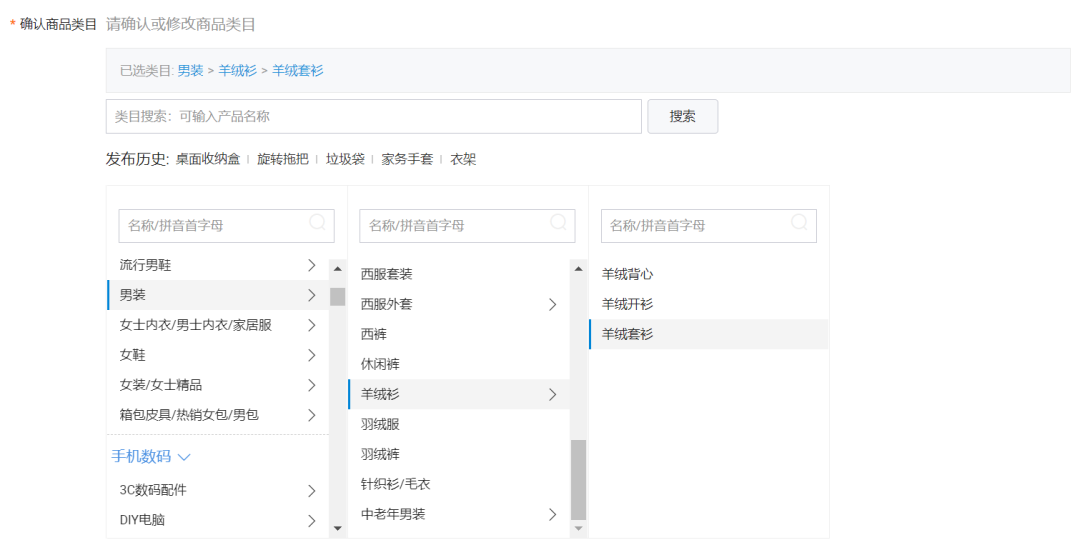Expand arrow next to DIY电脑
This screenshot has height=550, width=1080.
(311, 520)
